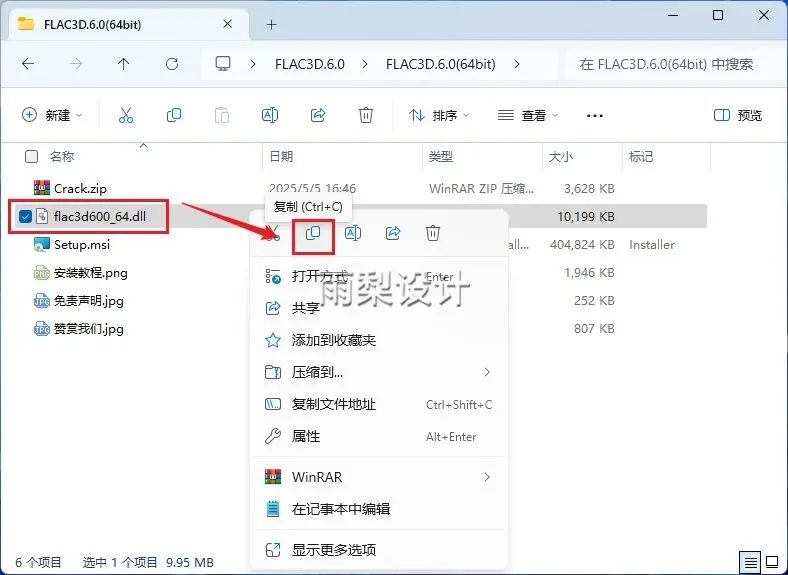Click the Cut icon in the toolbar

pos(126,115)
